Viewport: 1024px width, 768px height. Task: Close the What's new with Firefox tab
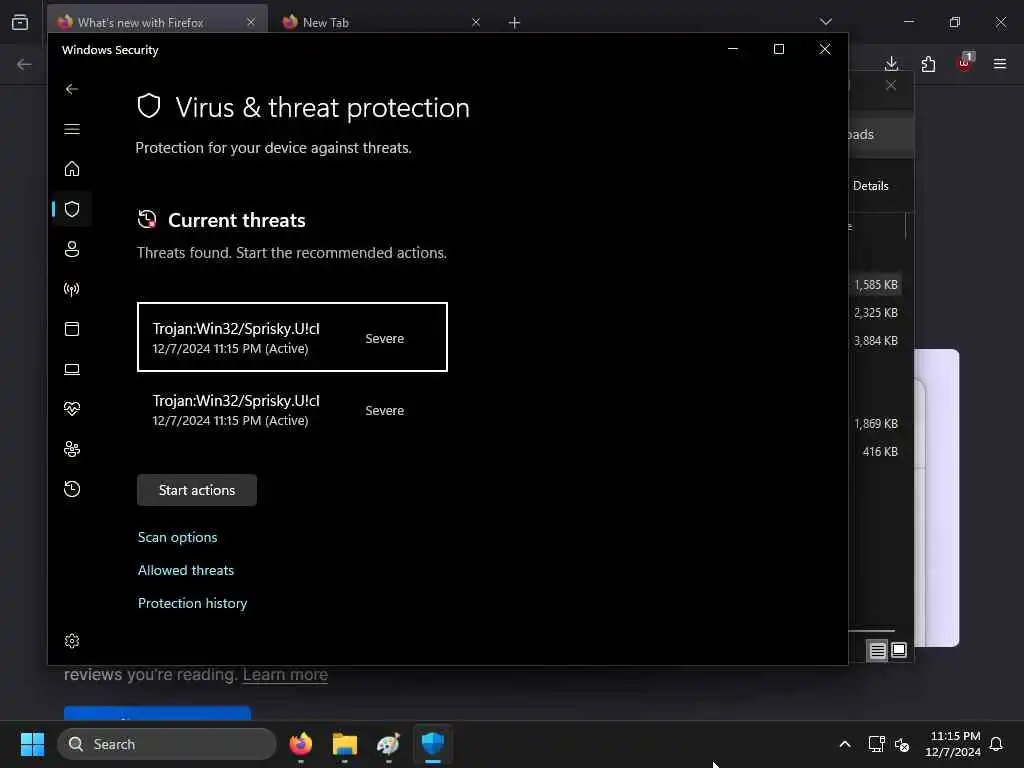tap(251, 22)
